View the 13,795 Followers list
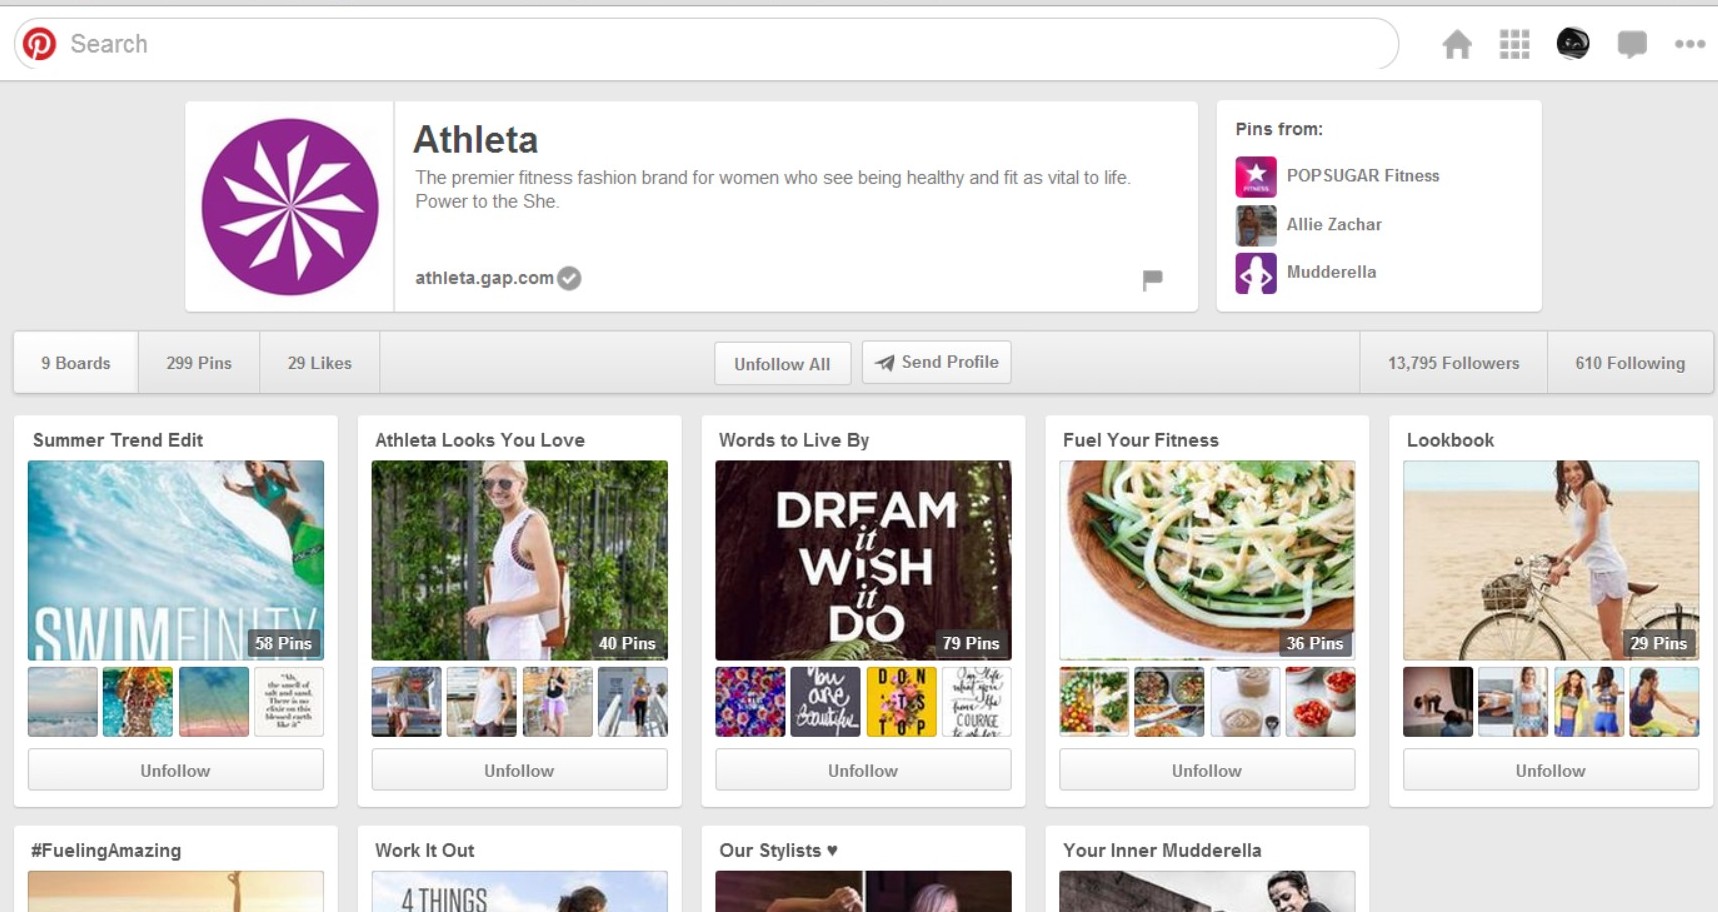 [1453, 363]
